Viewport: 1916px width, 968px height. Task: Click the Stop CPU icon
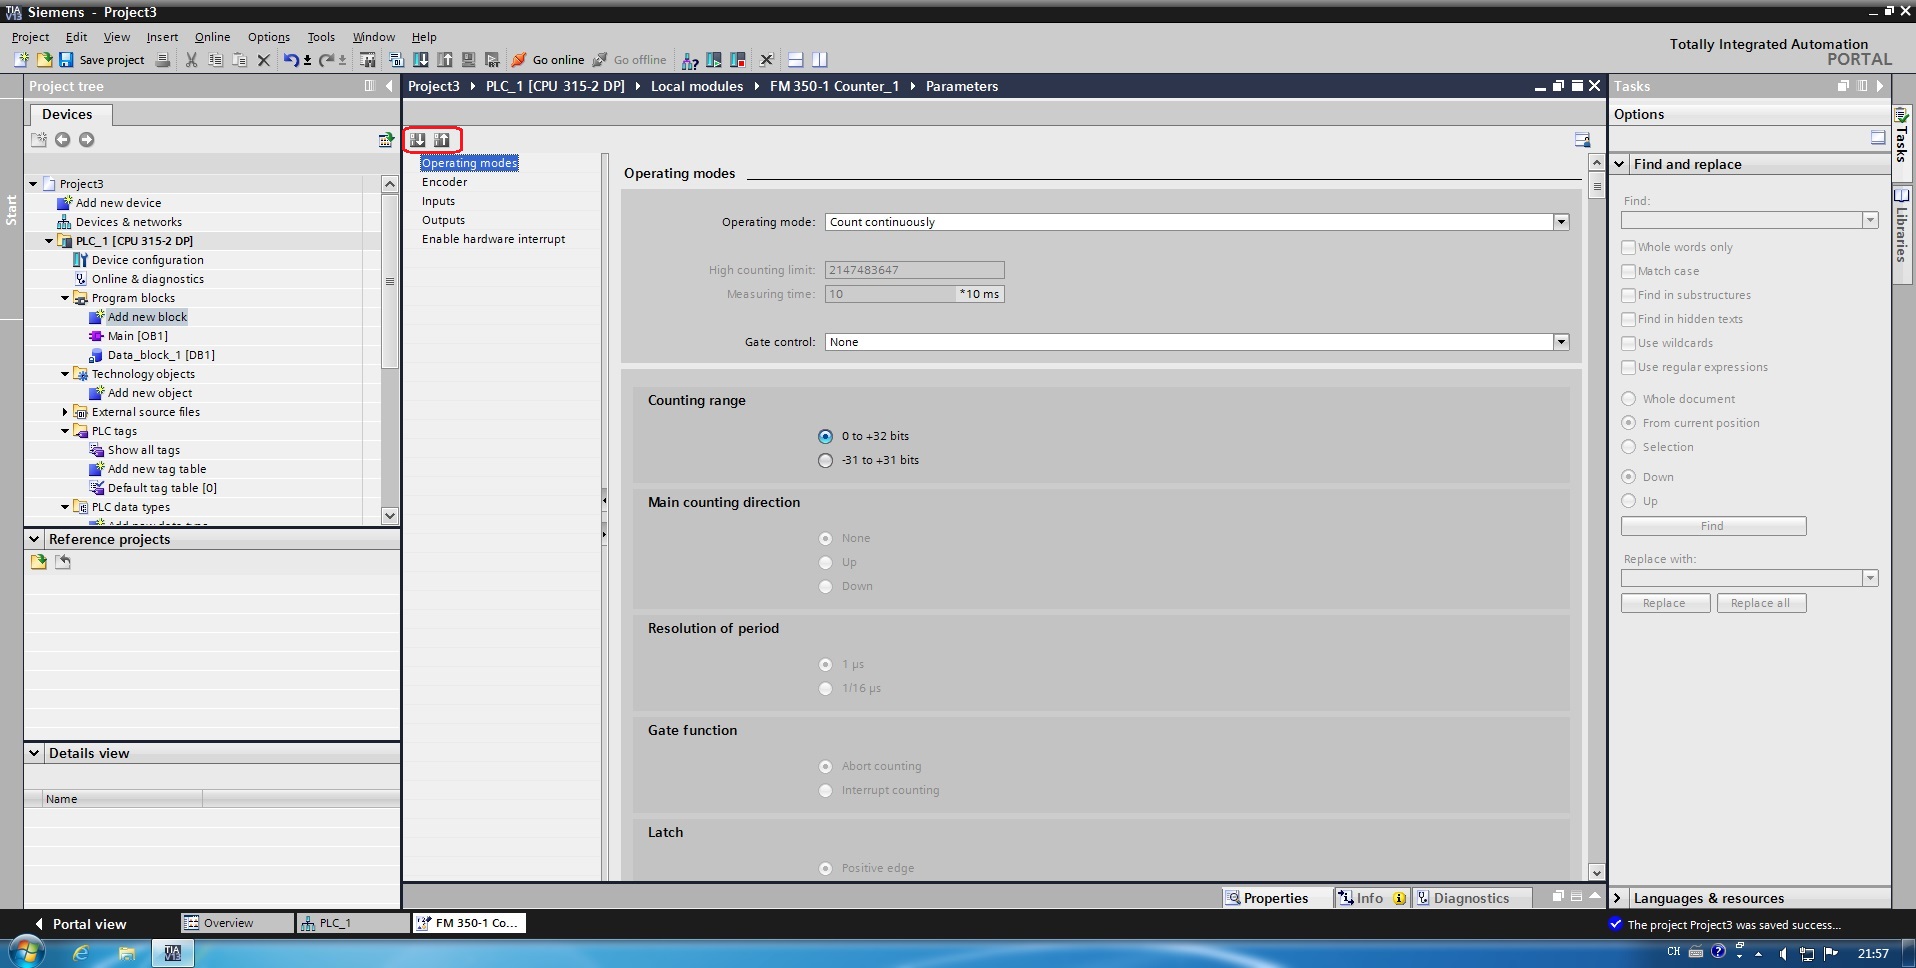click(x=738, y=60)
